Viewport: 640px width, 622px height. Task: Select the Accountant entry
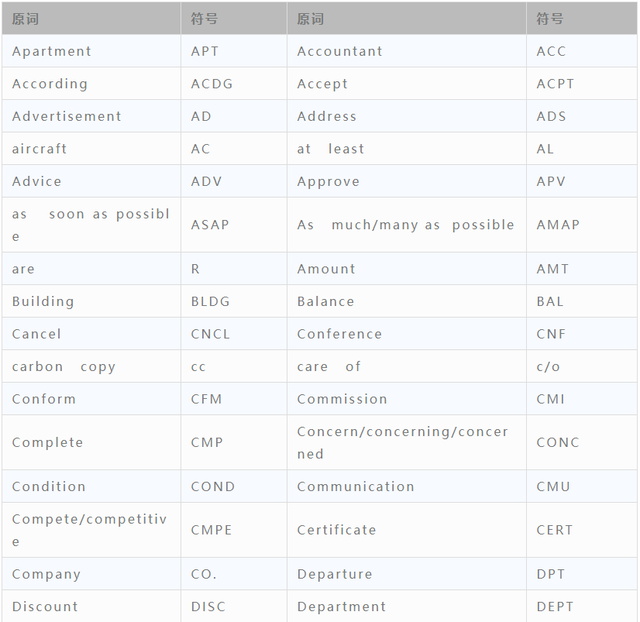(340, 51)
